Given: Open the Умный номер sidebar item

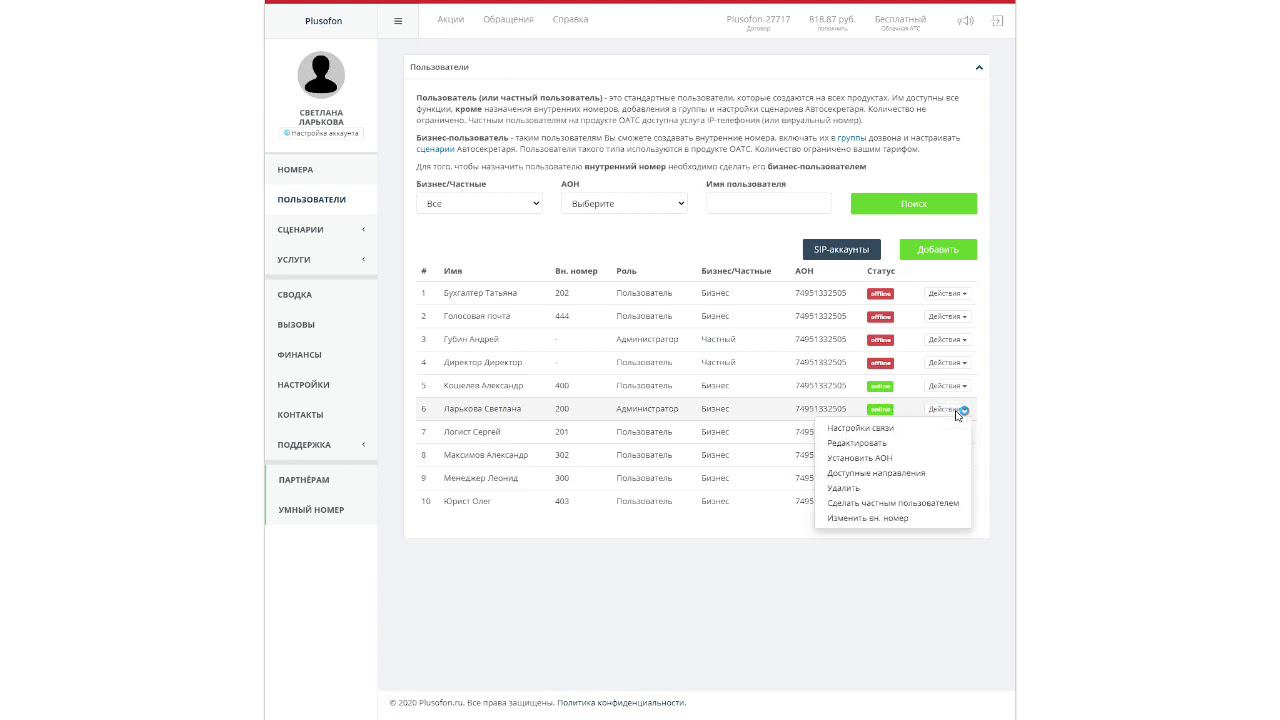Looking at the screenshot, I should 321,510.
